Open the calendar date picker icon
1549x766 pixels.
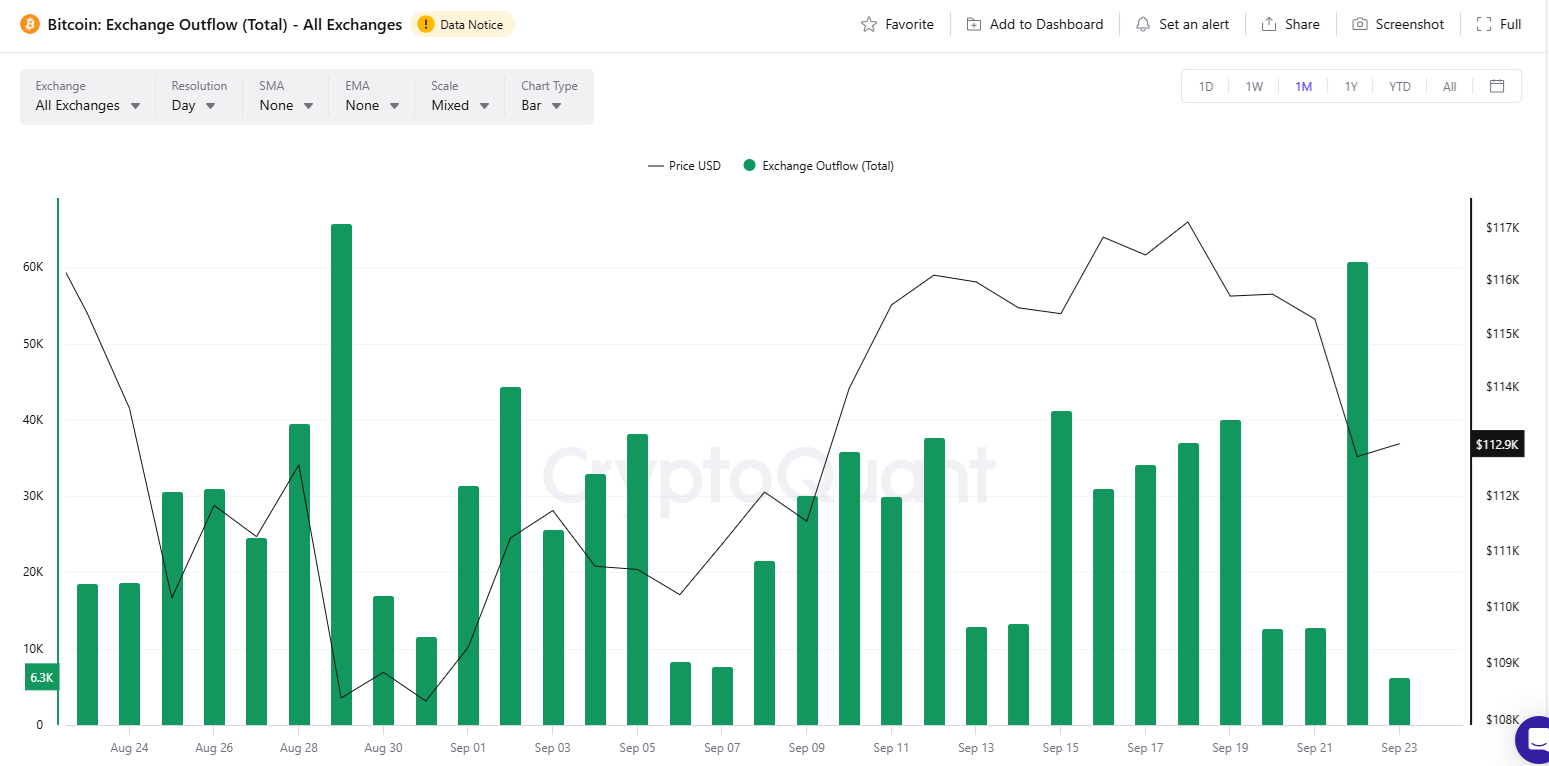(x=1497, y=86)
